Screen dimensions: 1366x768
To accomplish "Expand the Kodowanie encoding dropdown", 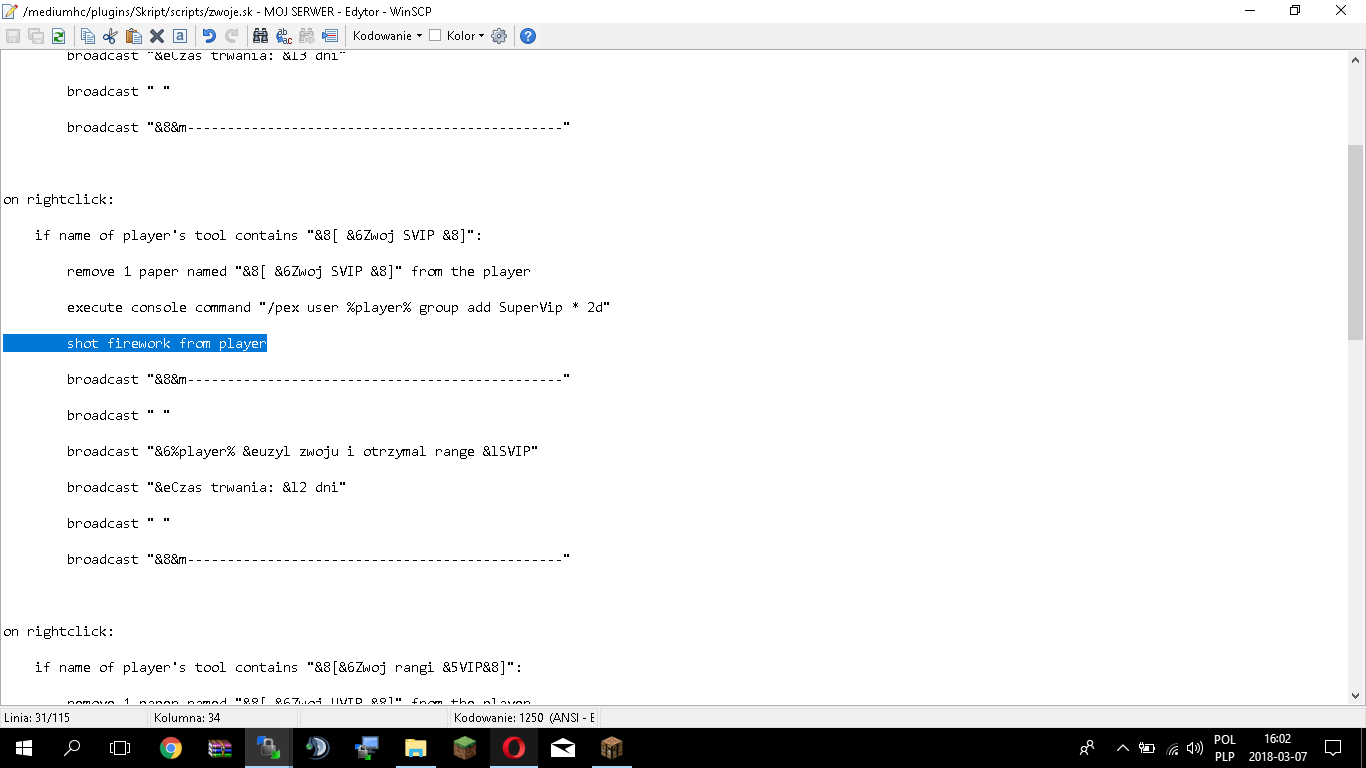I will pos(388,36).
